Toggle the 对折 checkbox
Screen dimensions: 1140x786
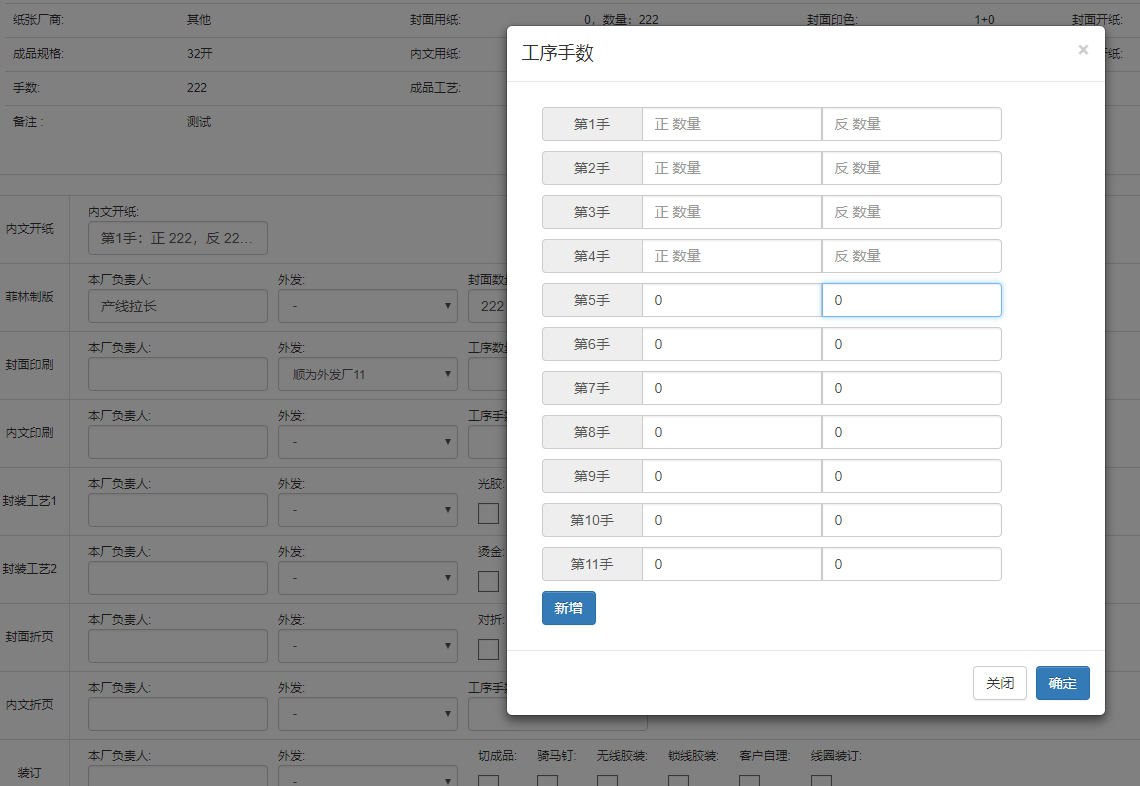coord(489,649)
